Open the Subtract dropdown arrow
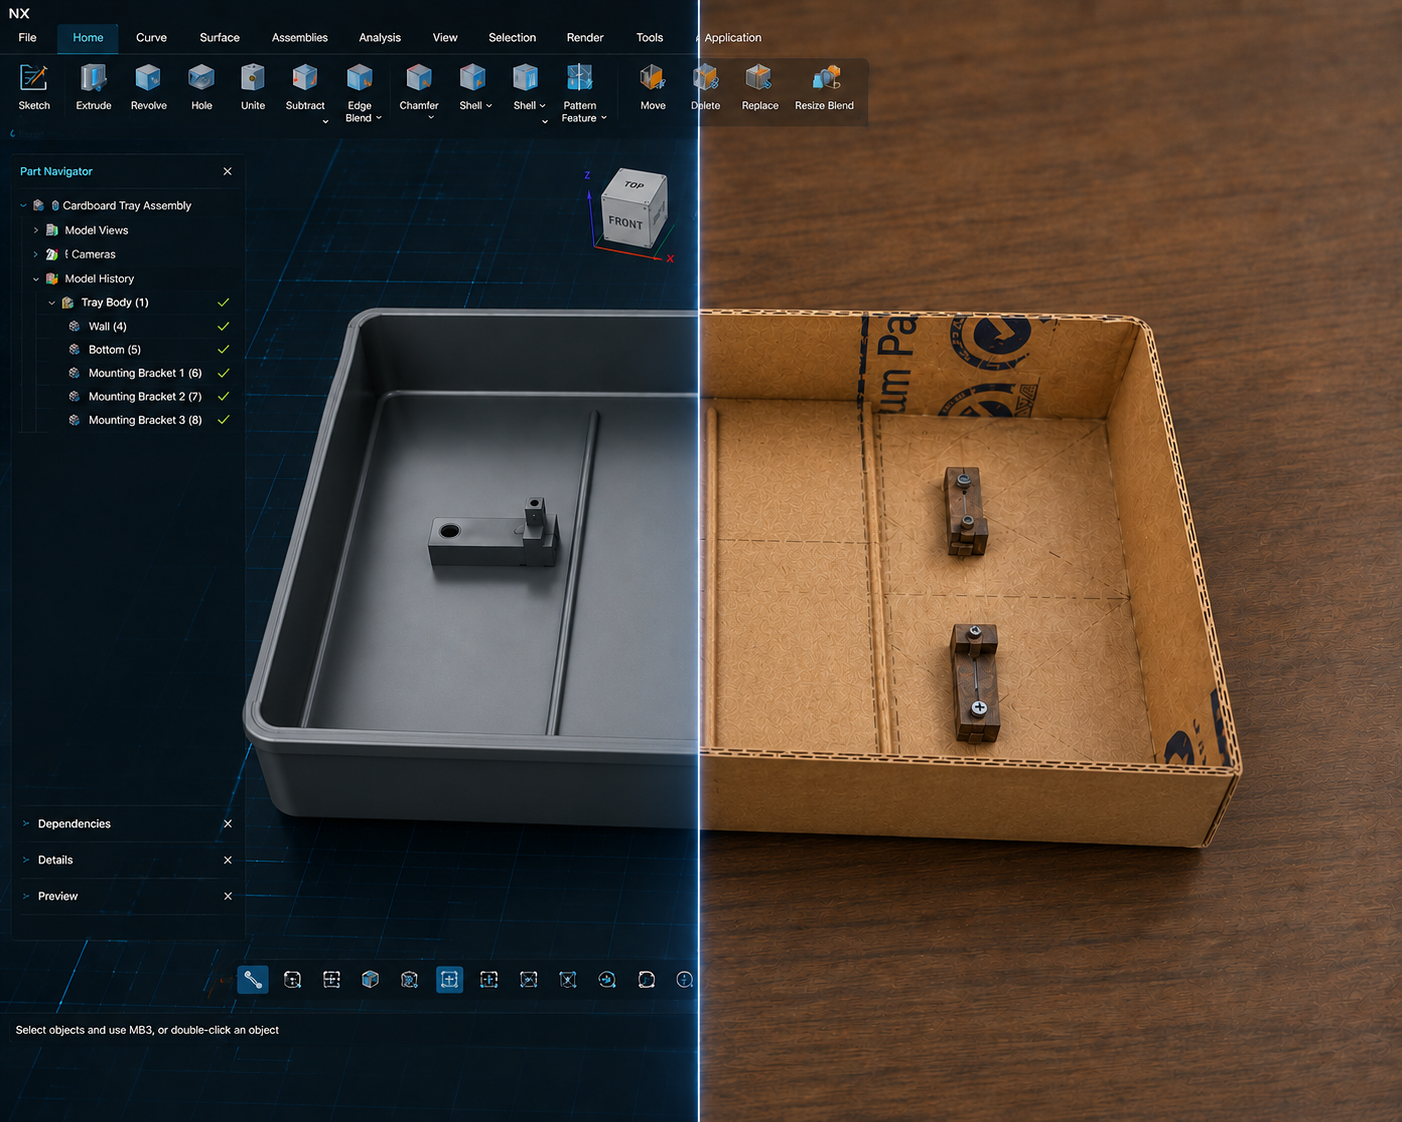The width and height of the screenshot is (1402, 1122). tap(325, 121)
